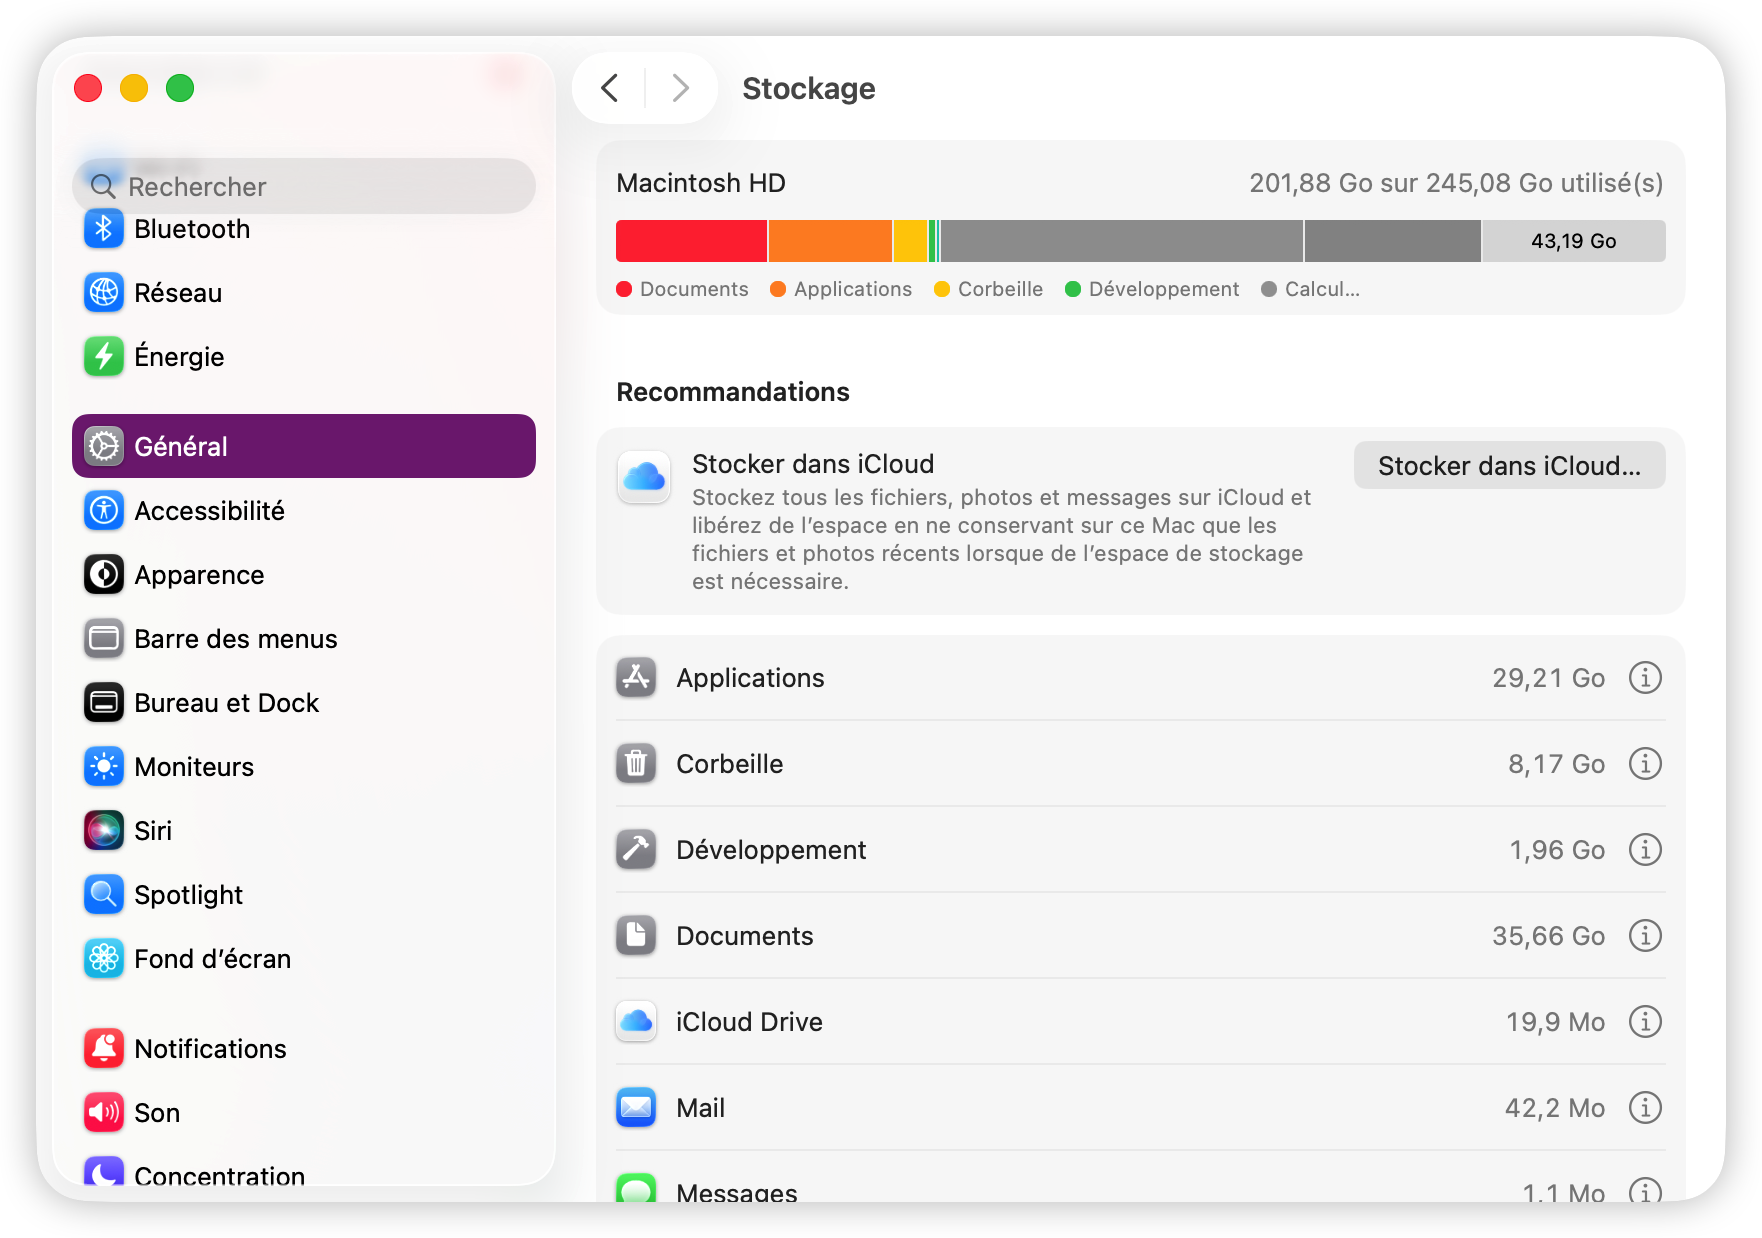This screenshot has height=1238, width=1762.
Task: Go back with the left chevron
Action: click(609, 88)
